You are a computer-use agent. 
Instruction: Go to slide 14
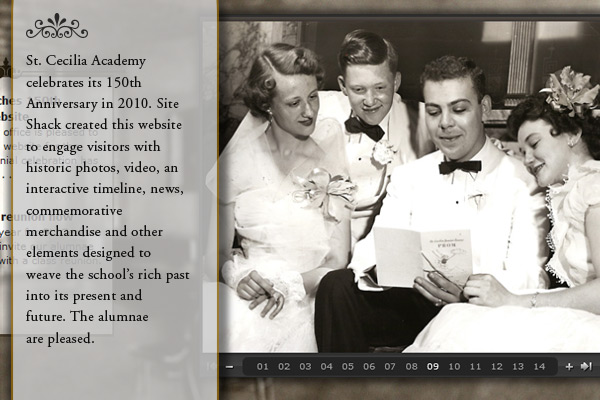[539, 367]
